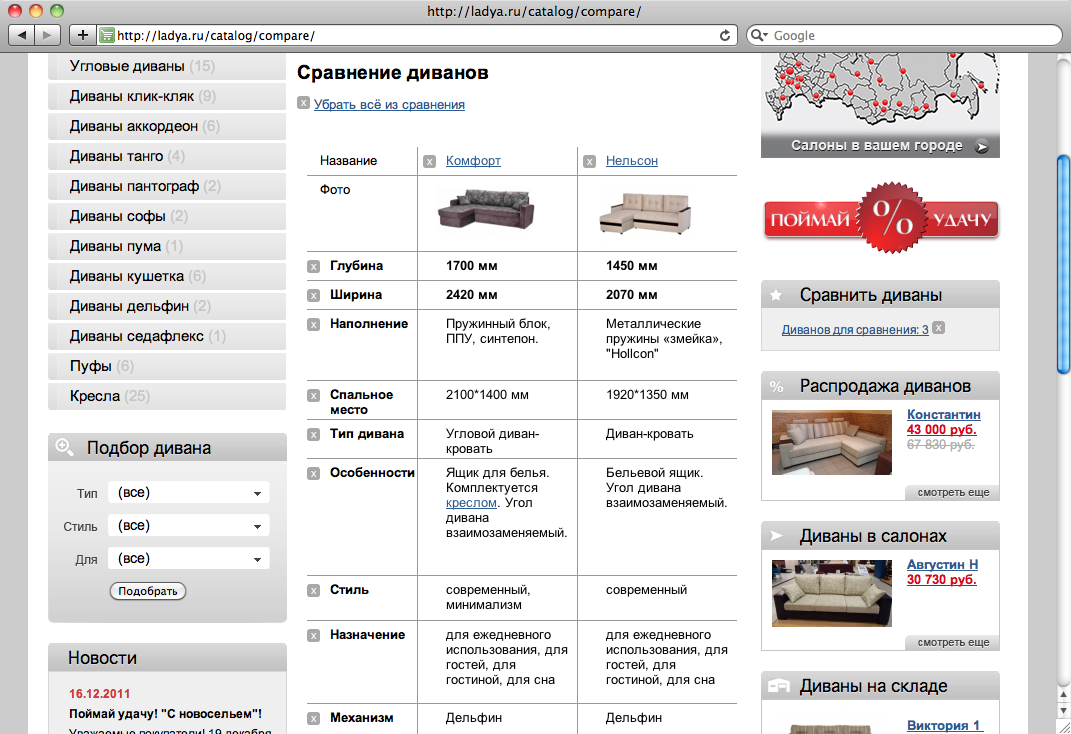Click the Подобрать button
Viewport: 1071px width, 734px height.
148,591
